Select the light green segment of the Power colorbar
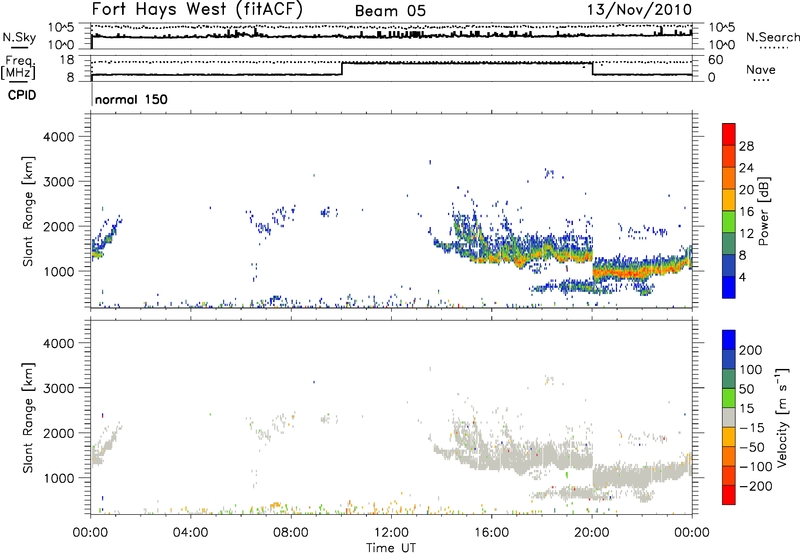Image resolution: width=800 pixels, height=554 pixels. (x=729, y=221)
